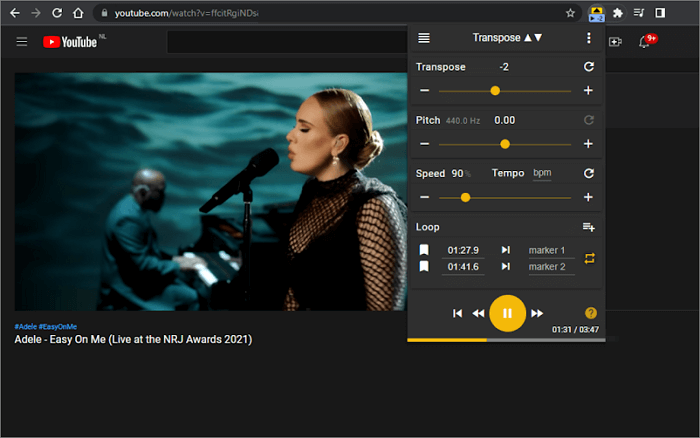Image resolution: width=700 pixels, height=438 pixels.
Task: Jump to marker 2 position
Action: pos(506,267)
